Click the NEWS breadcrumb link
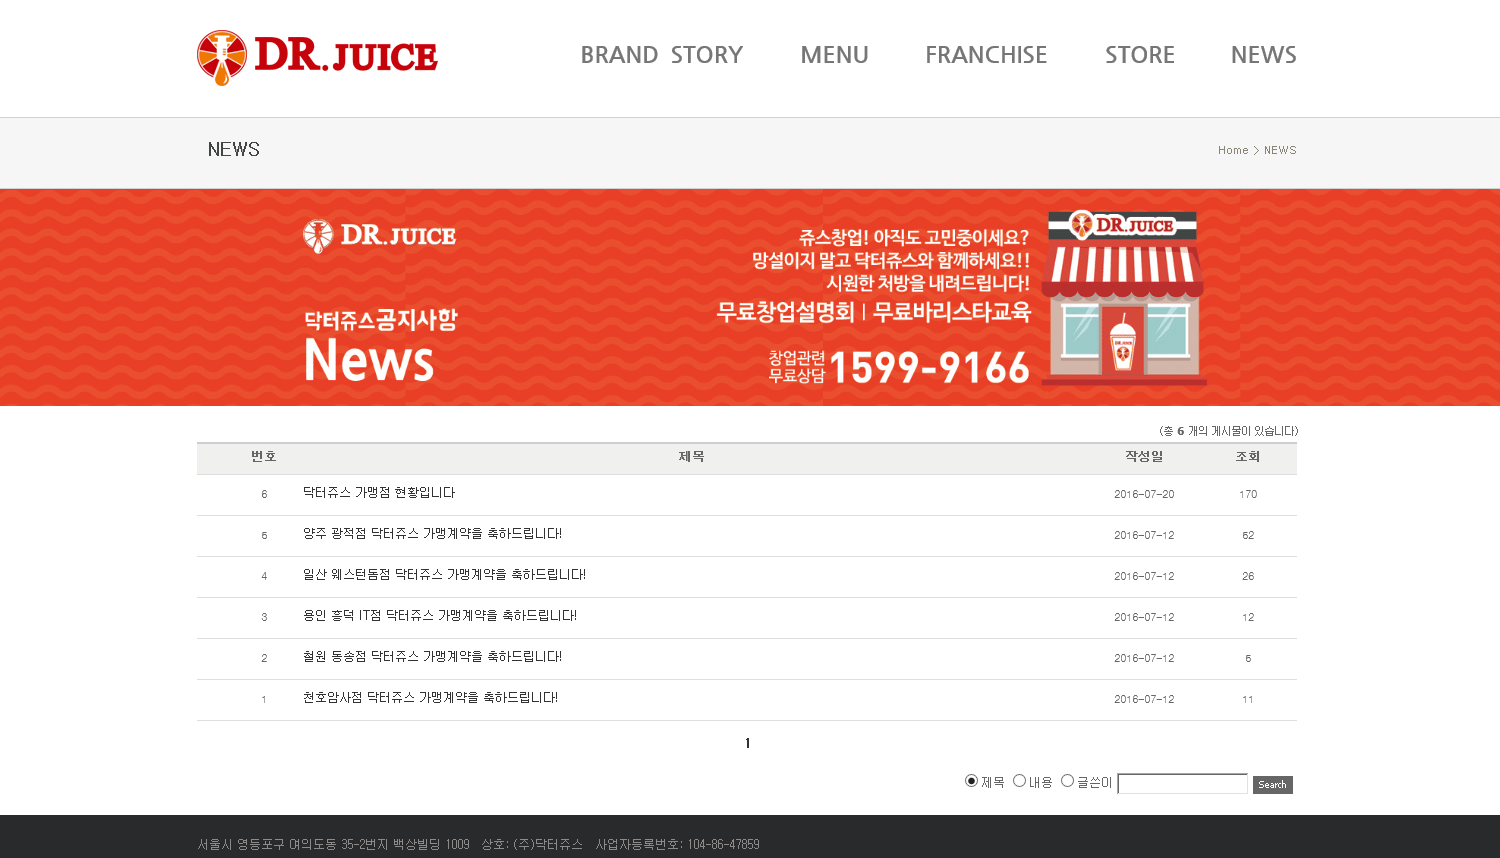The width and height of the screenshot is (1500, 858). tap(1280, 150)
